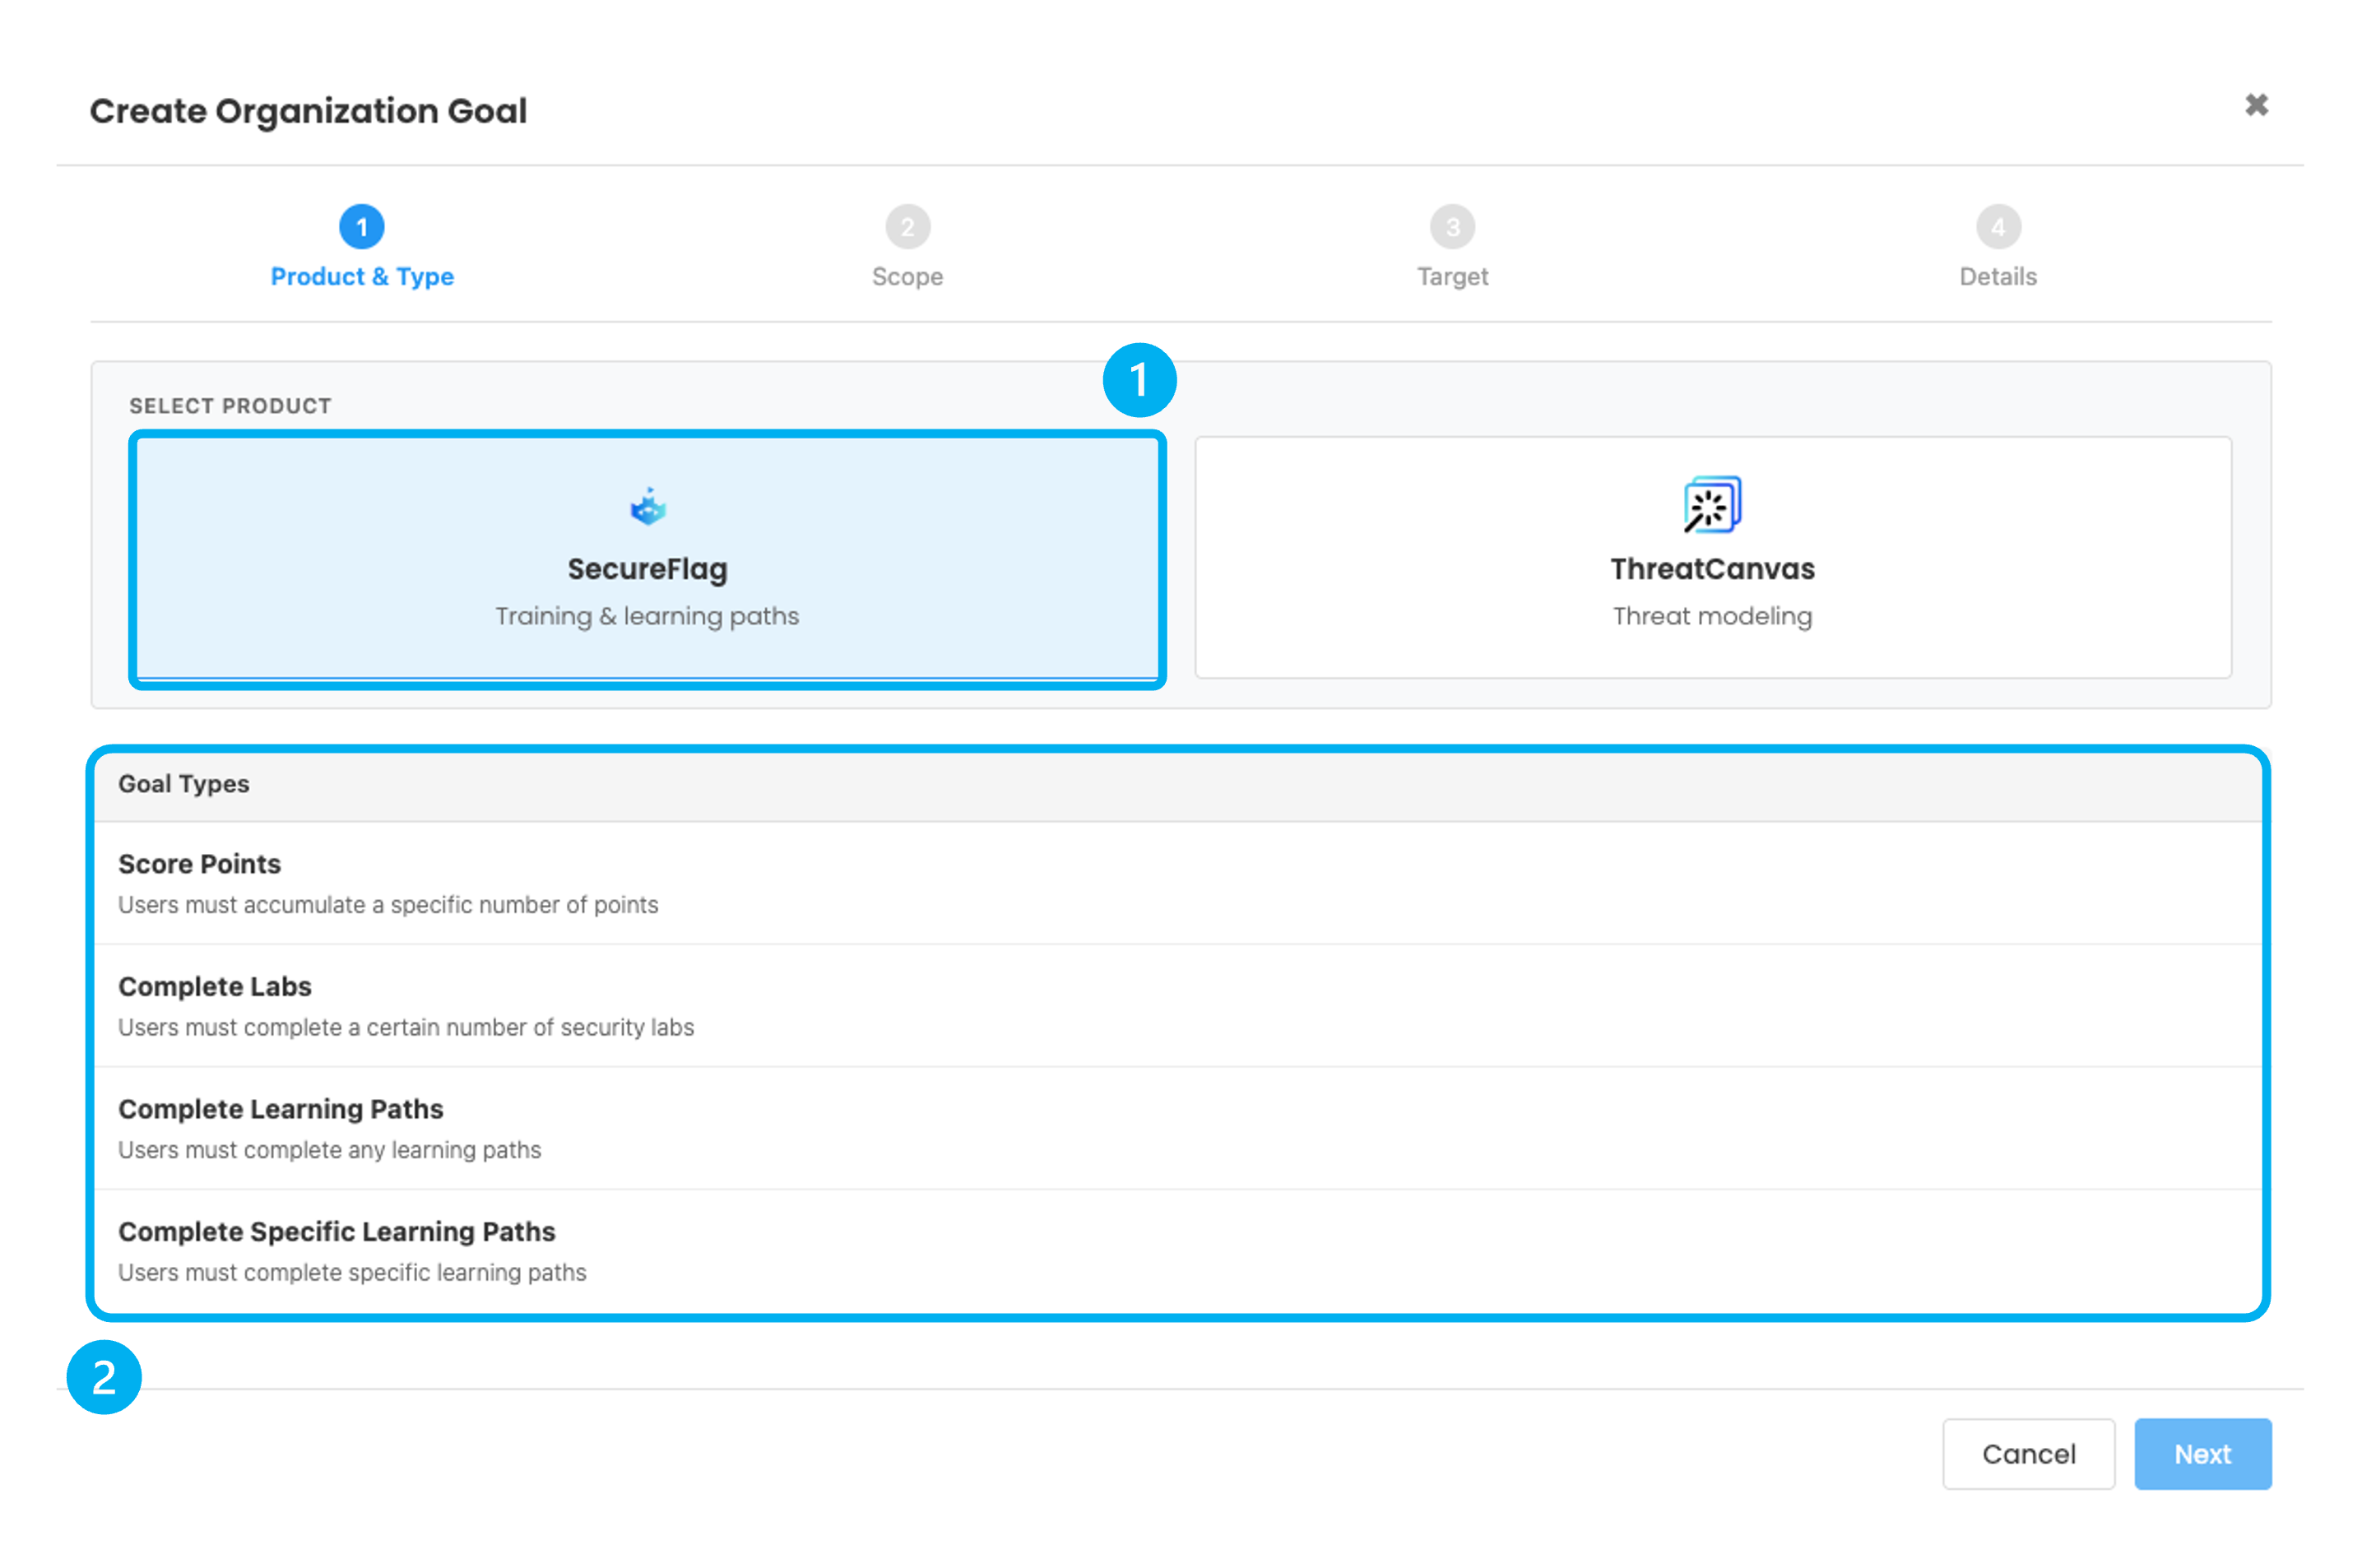Image resolution: width=2371 pixels, height=1568 pixels.
Task: Pick Complete Specific Learning Paths option
Action: coord(1178,1250)
